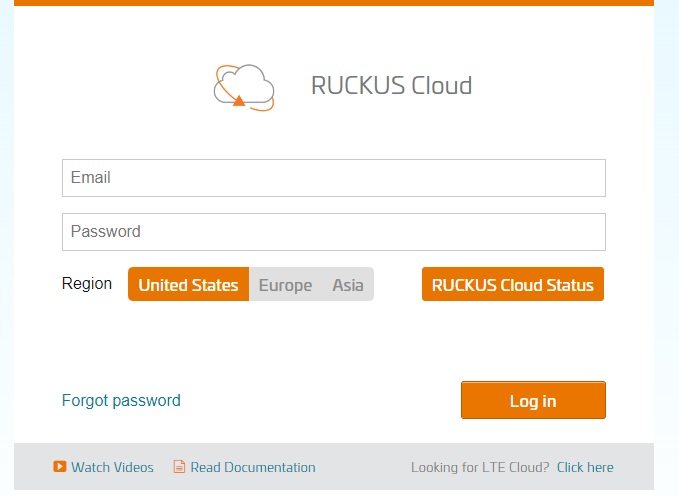Open the Watch Videos link
This screenshot has height=496, width=679.
[x=112, y=467]
